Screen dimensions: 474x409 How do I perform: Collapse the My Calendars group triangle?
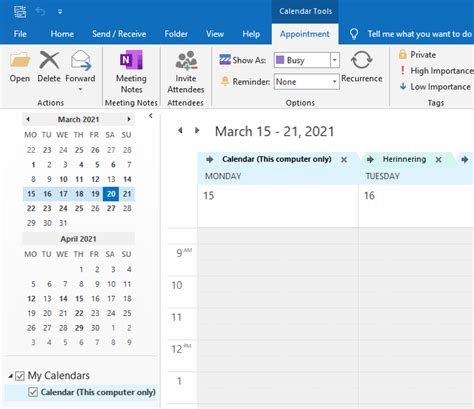tap(11, 376)
